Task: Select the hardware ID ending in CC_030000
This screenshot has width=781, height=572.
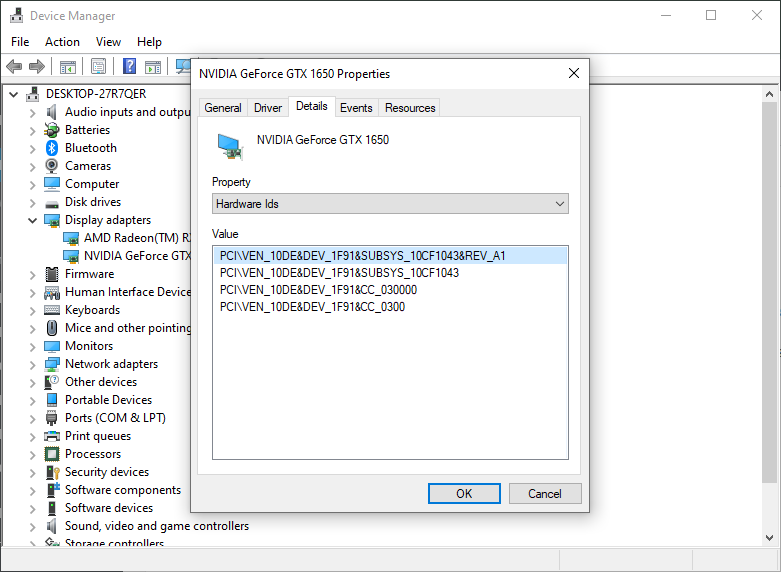Action: click(x=318, y=290)
